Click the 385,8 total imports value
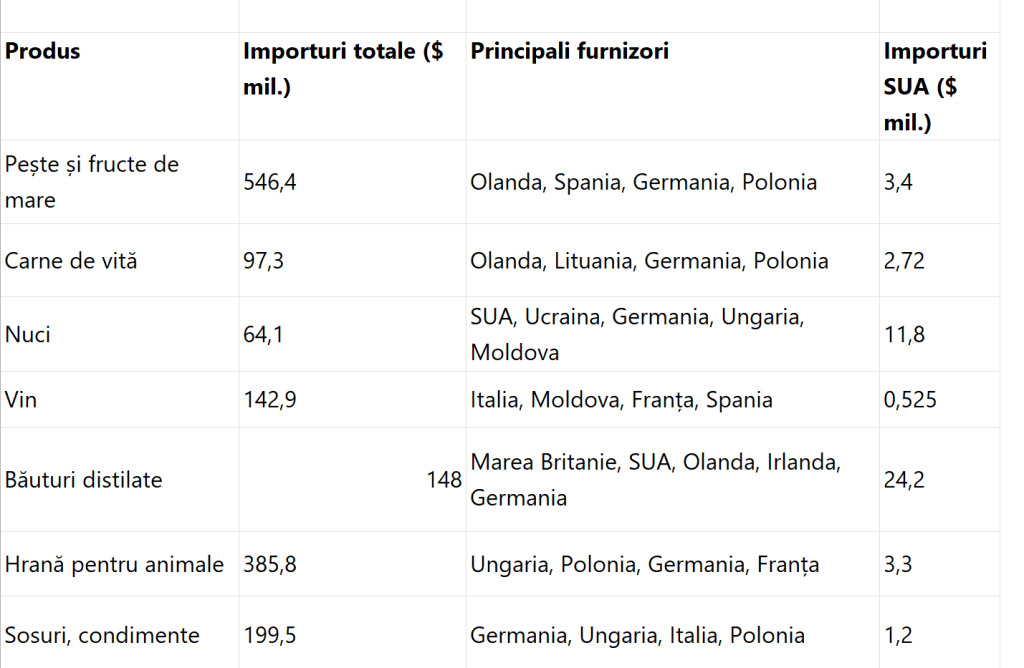This screenshot has height=668, width=1024. tap(270, 565)
